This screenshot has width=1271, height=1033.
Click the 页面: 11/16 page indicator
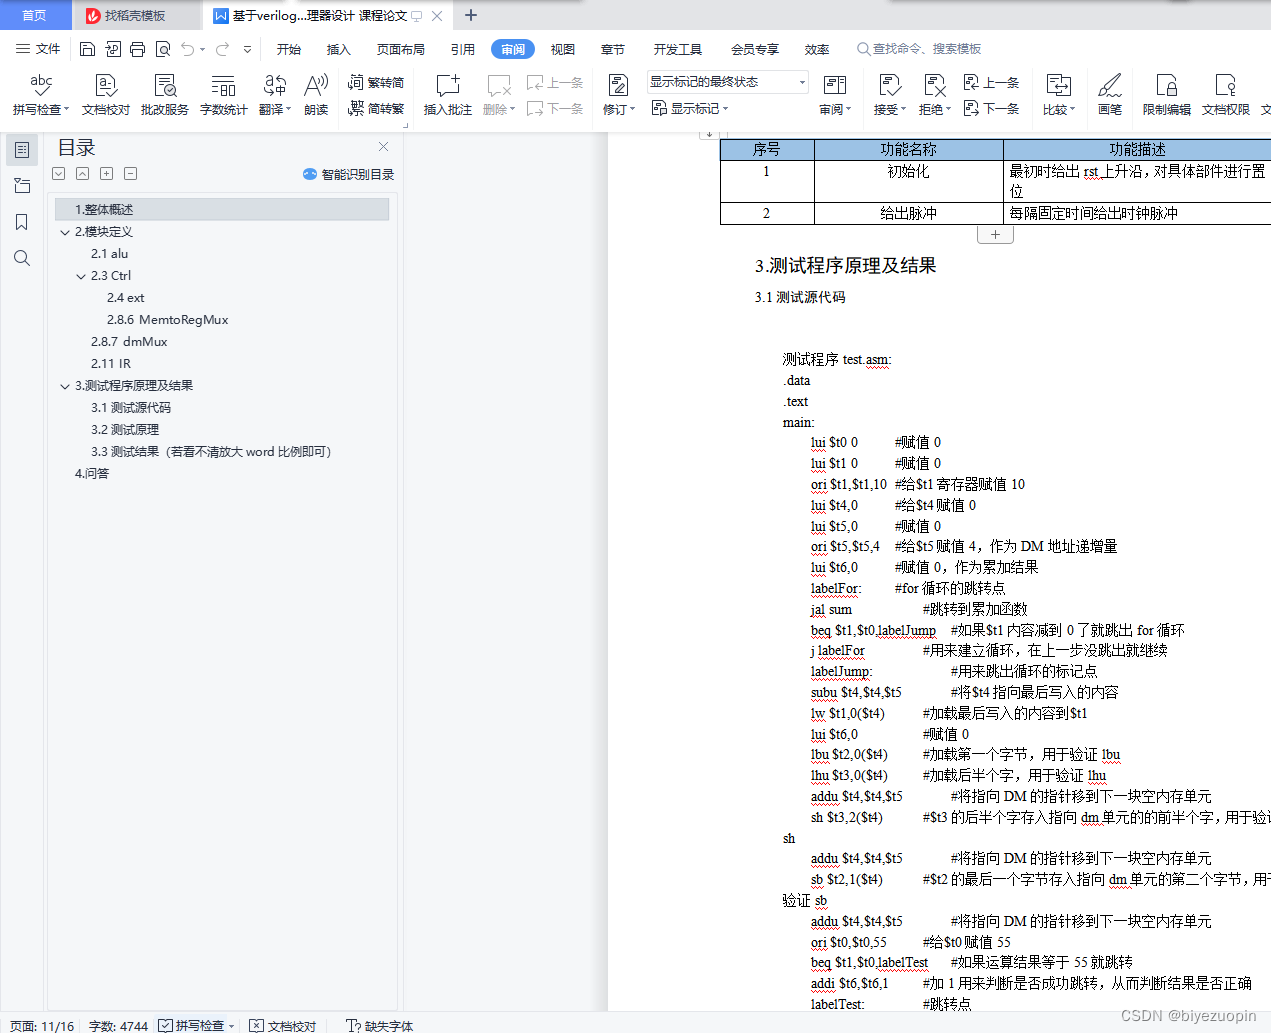tap(42, 1026)
